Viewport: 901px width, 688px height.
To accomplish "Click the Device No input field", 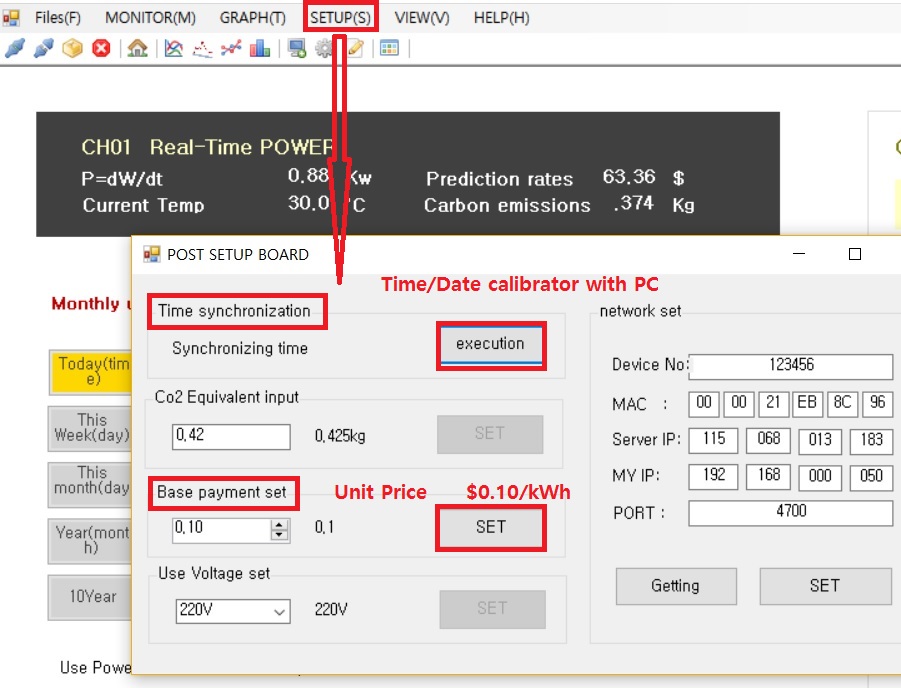I will pyautogui.click(x=791, y=366).
